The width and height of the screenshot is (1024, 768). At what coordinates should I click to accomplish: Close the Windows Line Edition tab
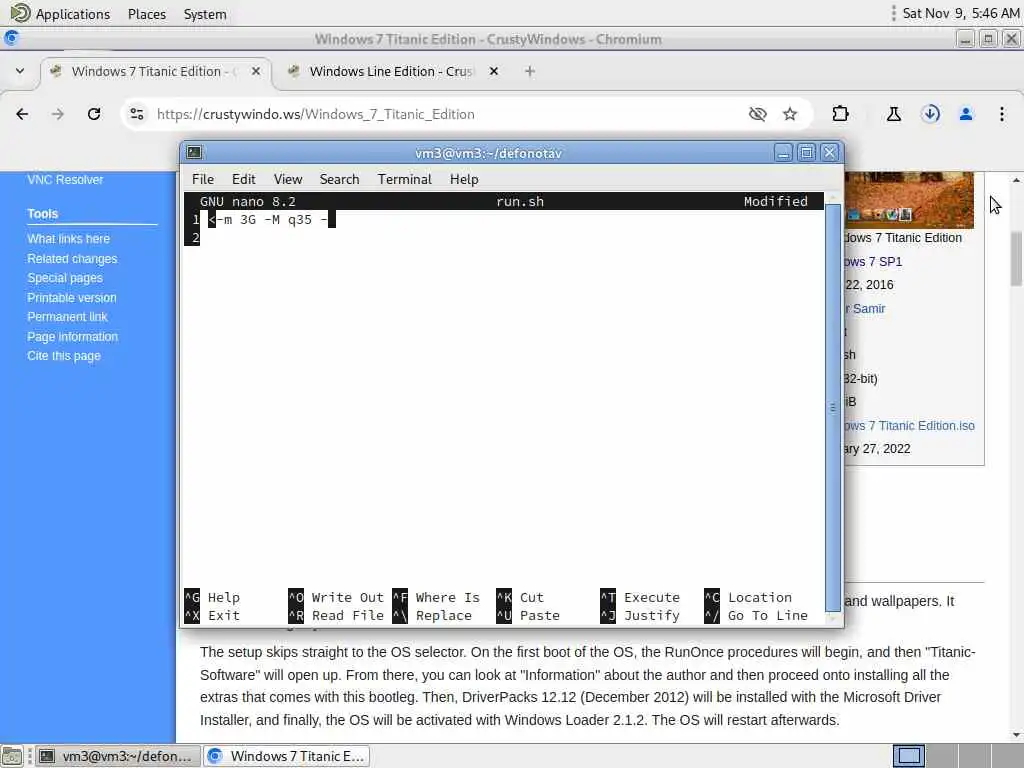point(494,71)
